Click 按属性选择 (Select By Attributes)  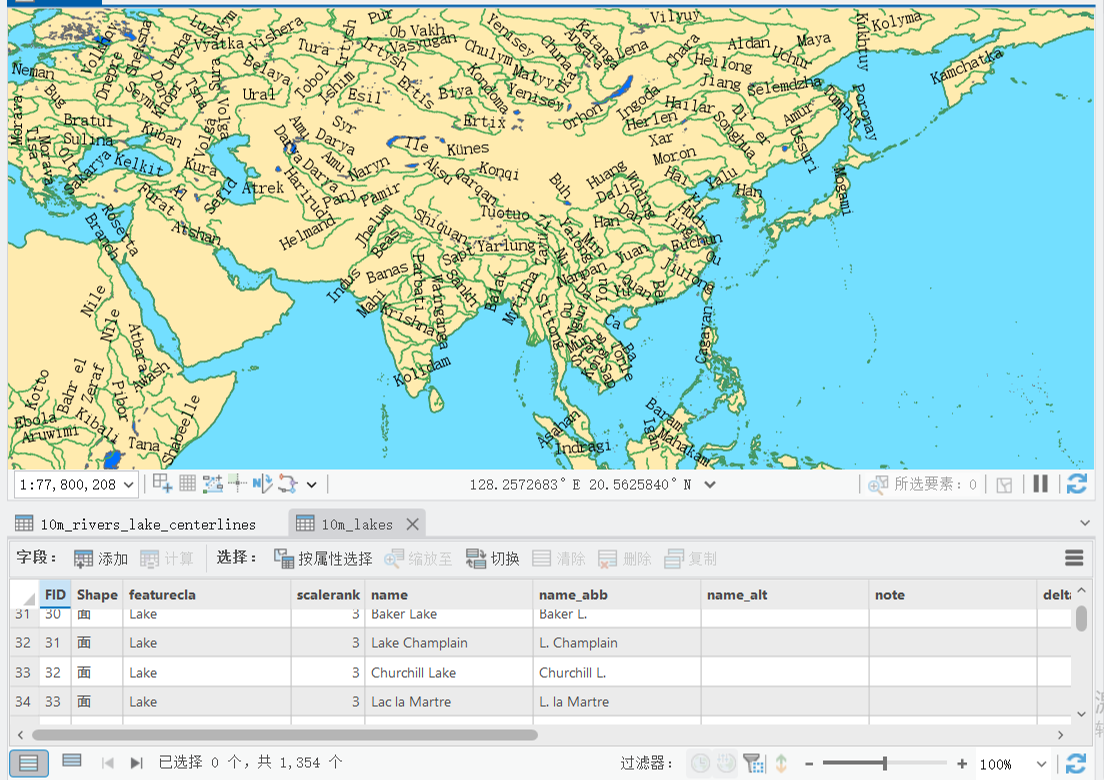pos(323,559)
